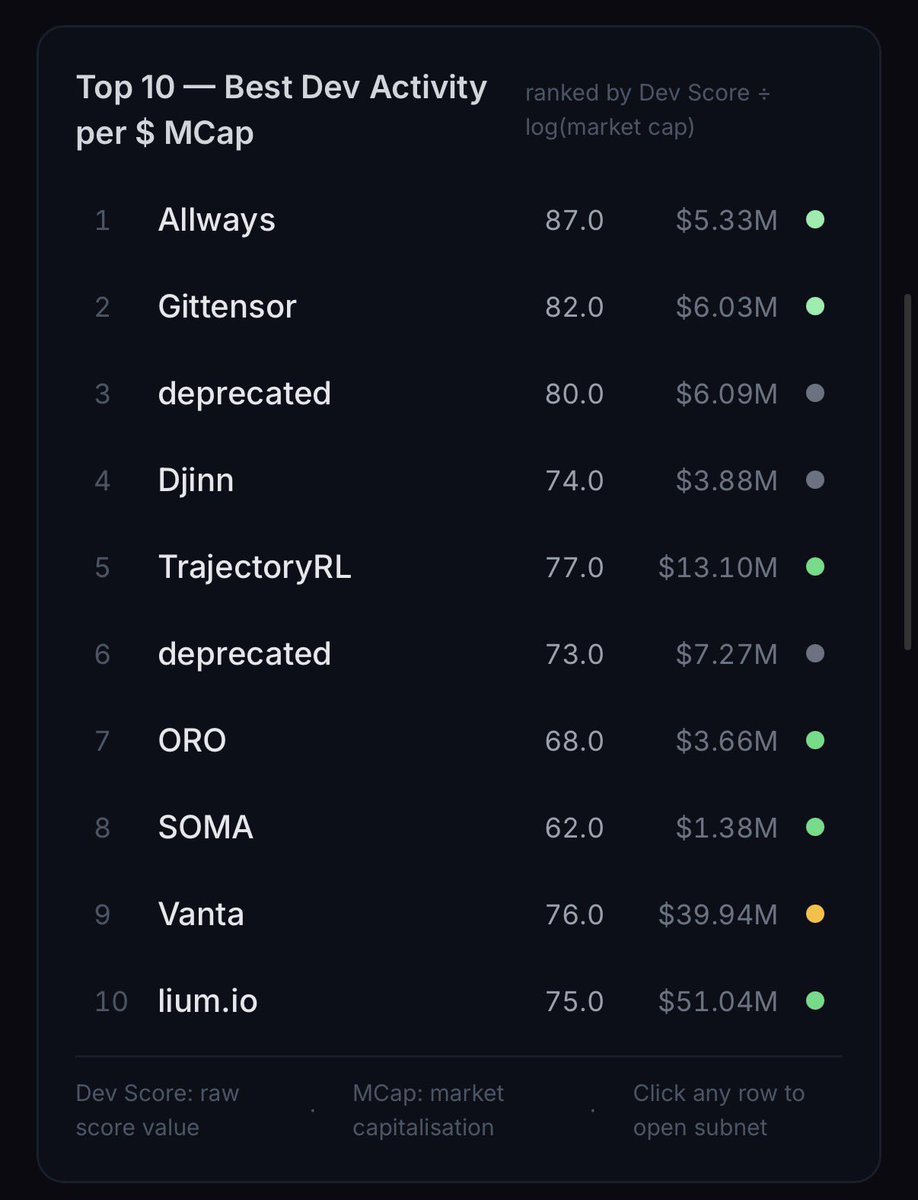
Task: Select the Djinn subnet name
Action: point(196,481)
